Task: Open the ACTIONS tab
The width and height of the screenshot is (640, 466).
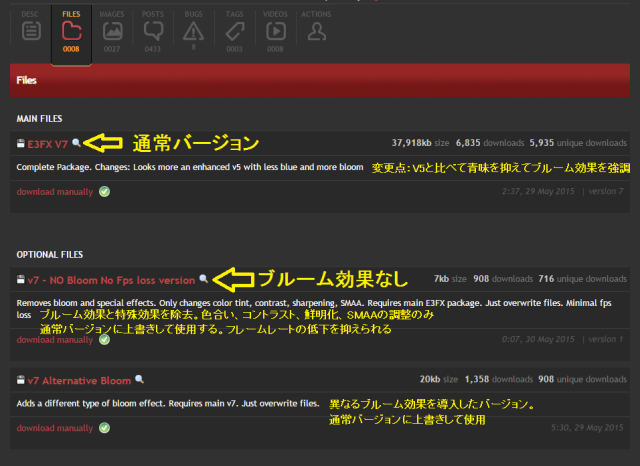Action: tap(316, 26)
